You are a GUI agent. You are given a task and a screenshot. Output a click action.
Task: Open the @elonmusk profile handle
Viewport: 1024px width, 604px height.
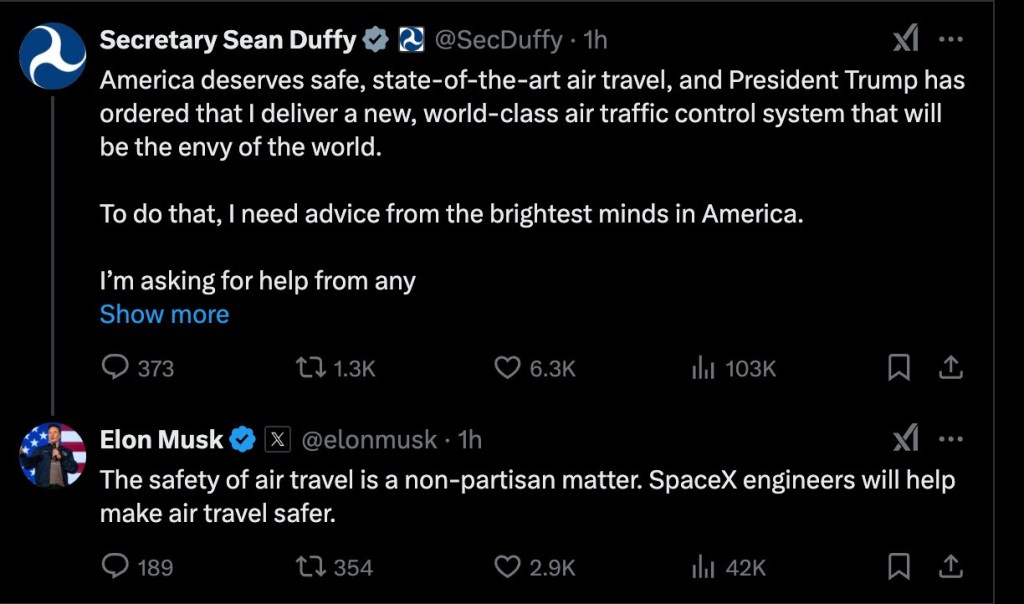tap(370, 439)
